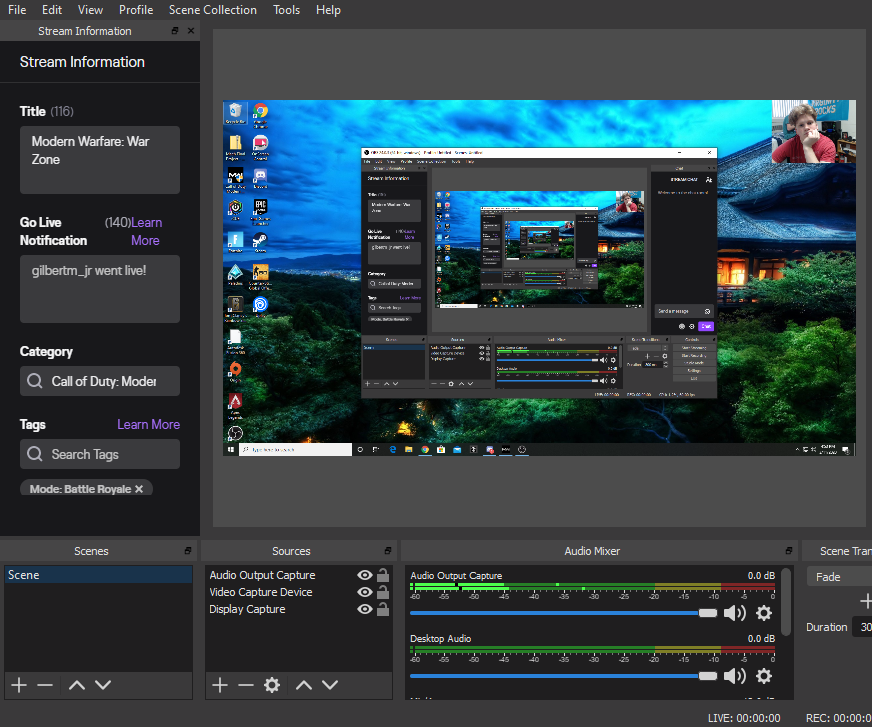Remove the selected source using minus icon
The image size is (872, 727).
tap(245, 685)
